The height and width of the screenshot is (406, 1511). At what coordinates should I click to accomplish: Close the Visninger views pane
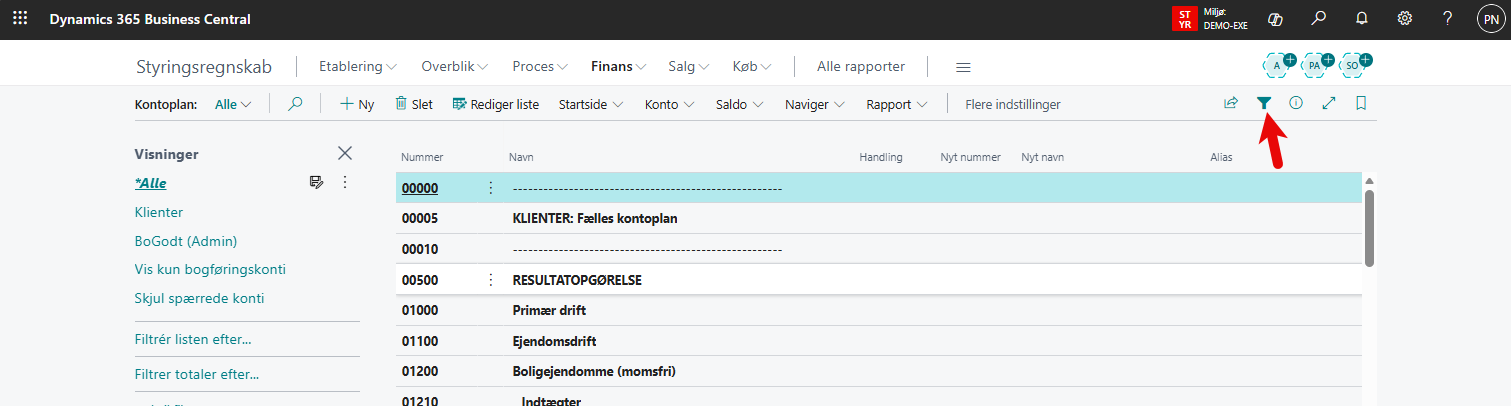(345, 153)
